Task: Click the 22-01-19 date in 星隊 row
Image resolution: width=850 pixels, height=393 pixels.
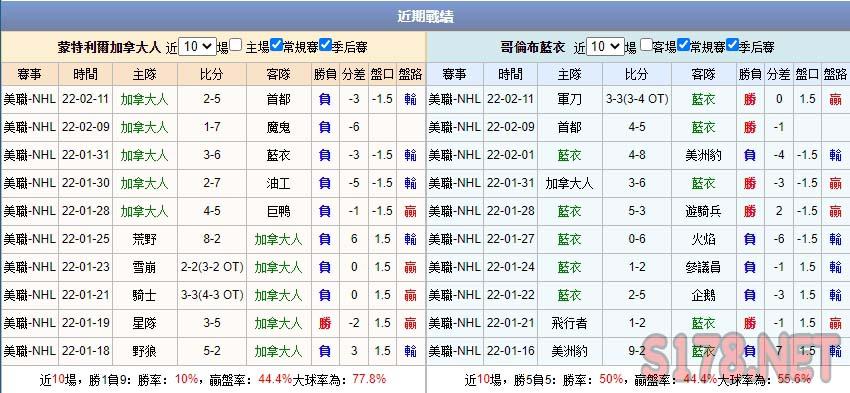Action: click(86, 323)
